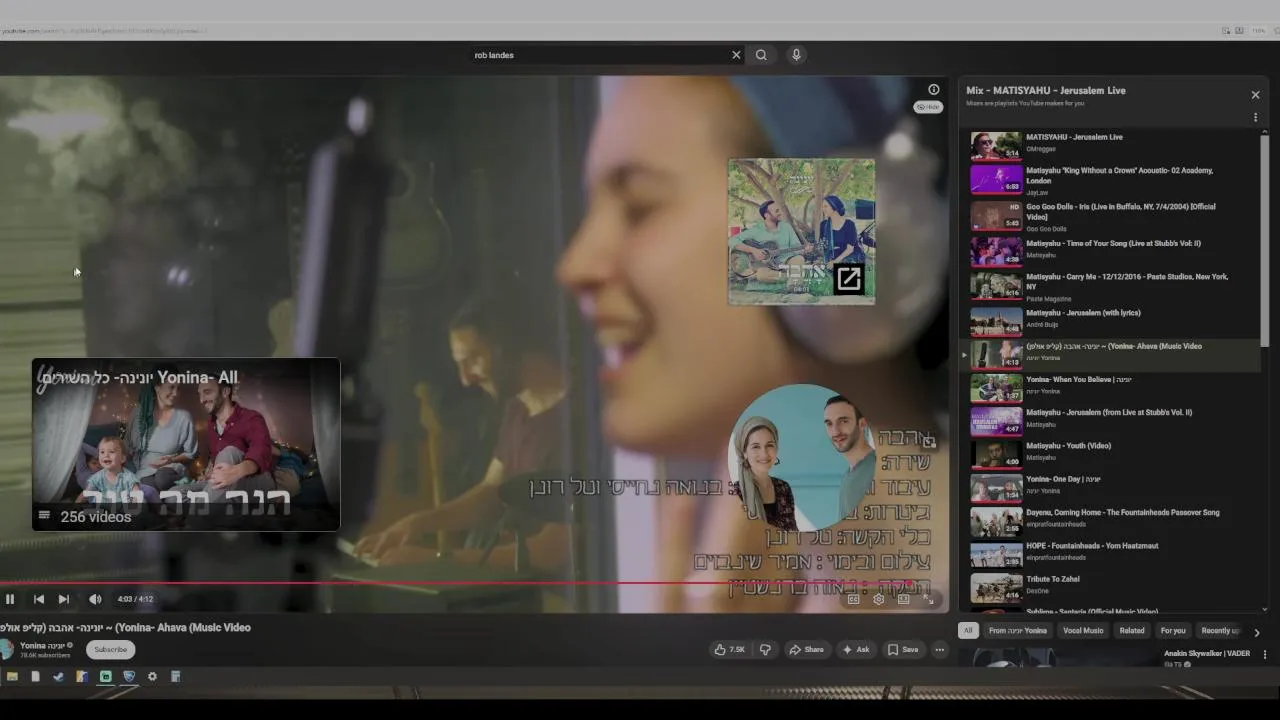The image size is (1280, 720).
Task: Open the Yonina channel name link
Action: pyautogui.click(x=42, y=646)
